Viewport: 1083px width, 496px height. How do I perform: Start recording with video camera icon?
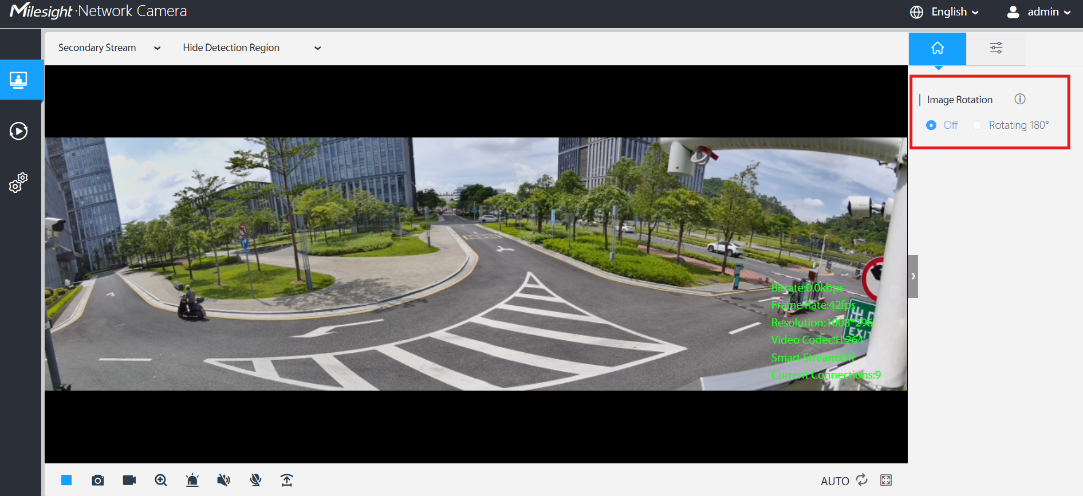(x=129, y=480)
